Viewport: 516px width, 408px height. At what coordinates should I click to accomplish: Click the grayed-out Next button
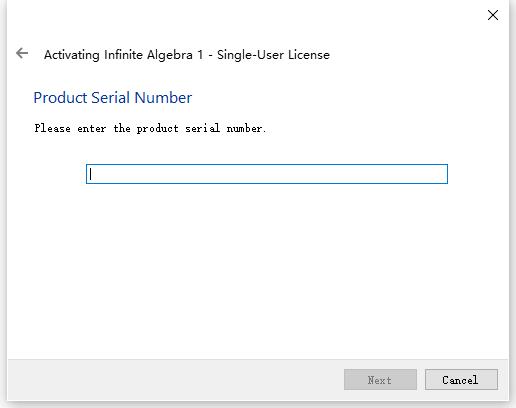pos(380,379)
